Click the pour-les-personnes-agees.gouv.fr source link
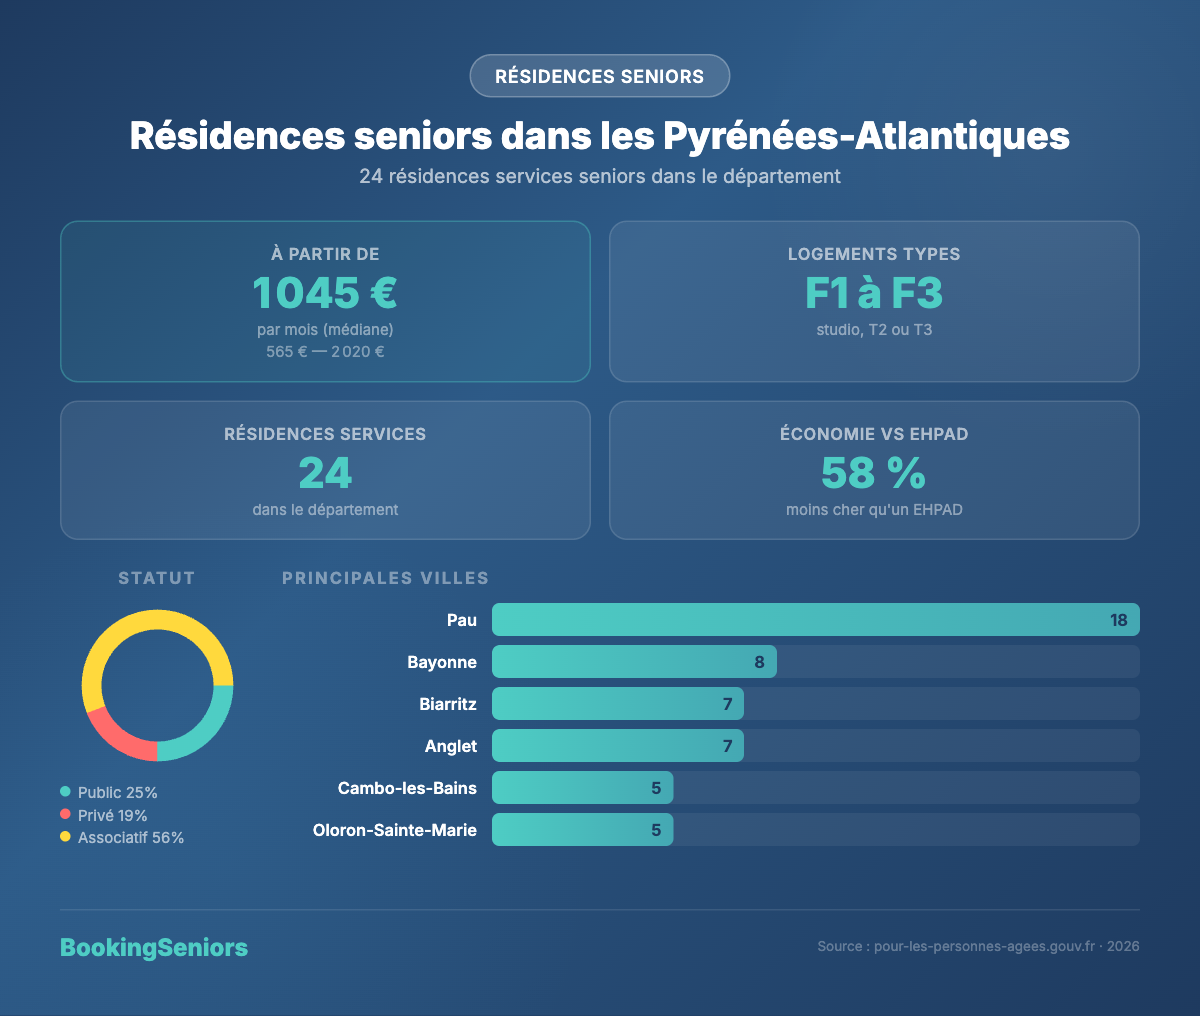Screen dimensions: 1200x1016 click(984, 945)
